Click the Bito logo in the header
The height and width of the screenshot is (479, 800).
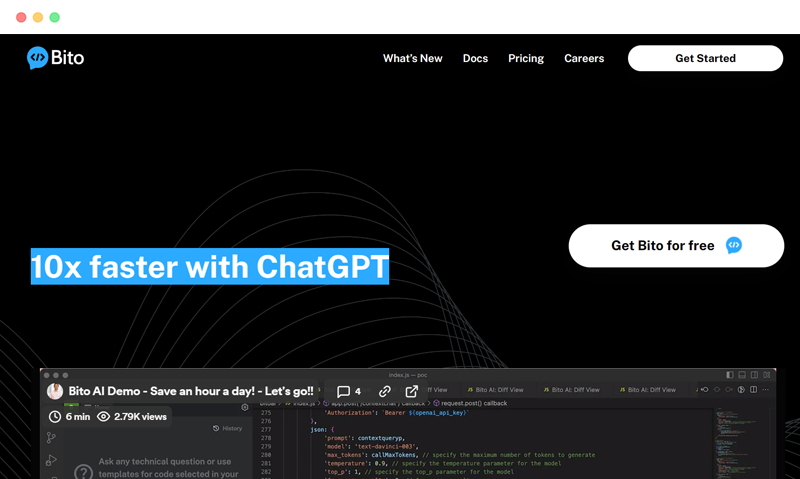click(55, 58)
